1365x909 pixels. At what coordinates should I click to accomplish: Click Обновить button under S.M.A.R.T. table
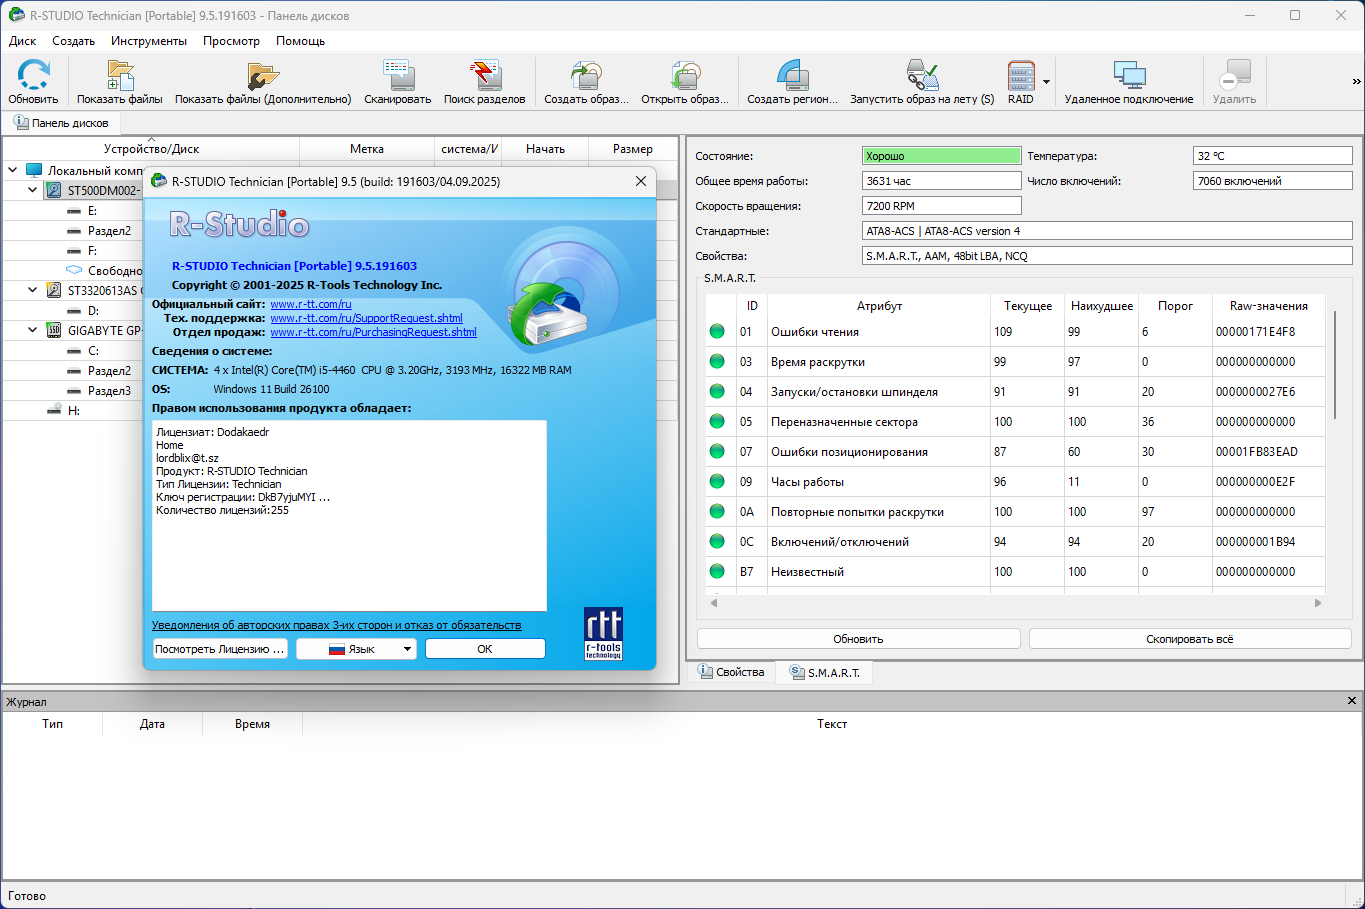coord(858,639)
